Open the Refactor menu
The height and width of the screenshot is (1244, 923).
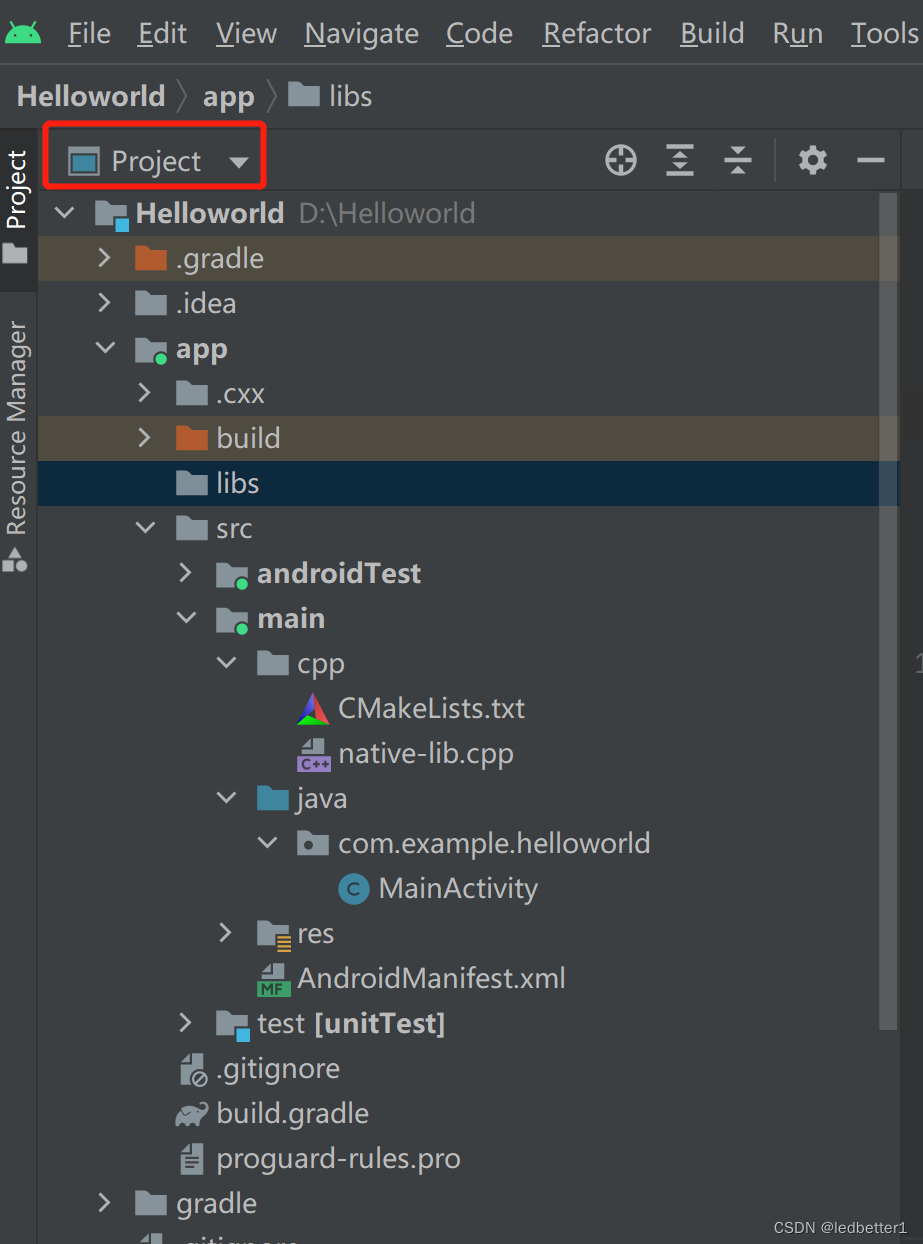(x=595, y=33)
